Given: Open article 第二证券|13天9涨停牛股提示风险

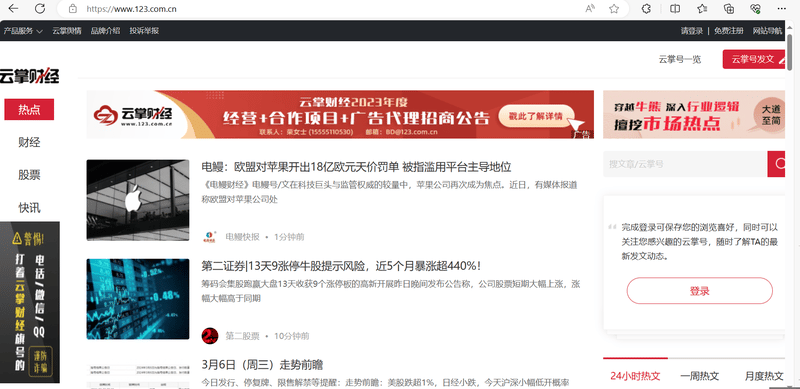Looking at the screenshot, I should (x=341, y=266).
